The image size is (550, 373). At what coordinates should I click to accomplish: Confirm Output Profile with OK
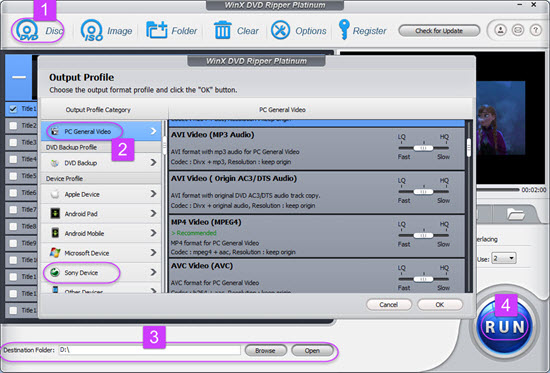(440, 305)
